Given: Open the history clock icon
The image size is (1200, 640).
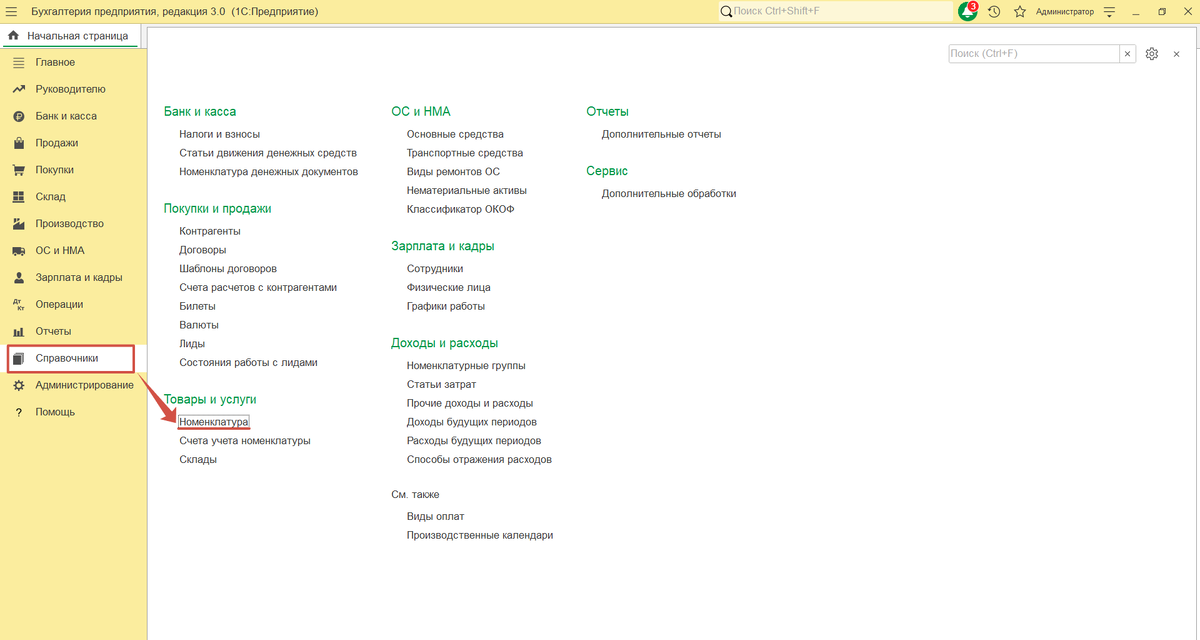Looking at the screenshot, I should 994,11.
